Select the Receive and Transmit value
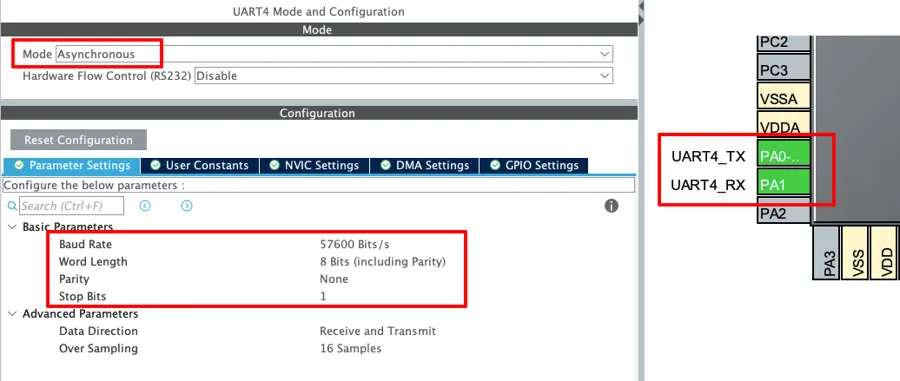 (378, 331)
